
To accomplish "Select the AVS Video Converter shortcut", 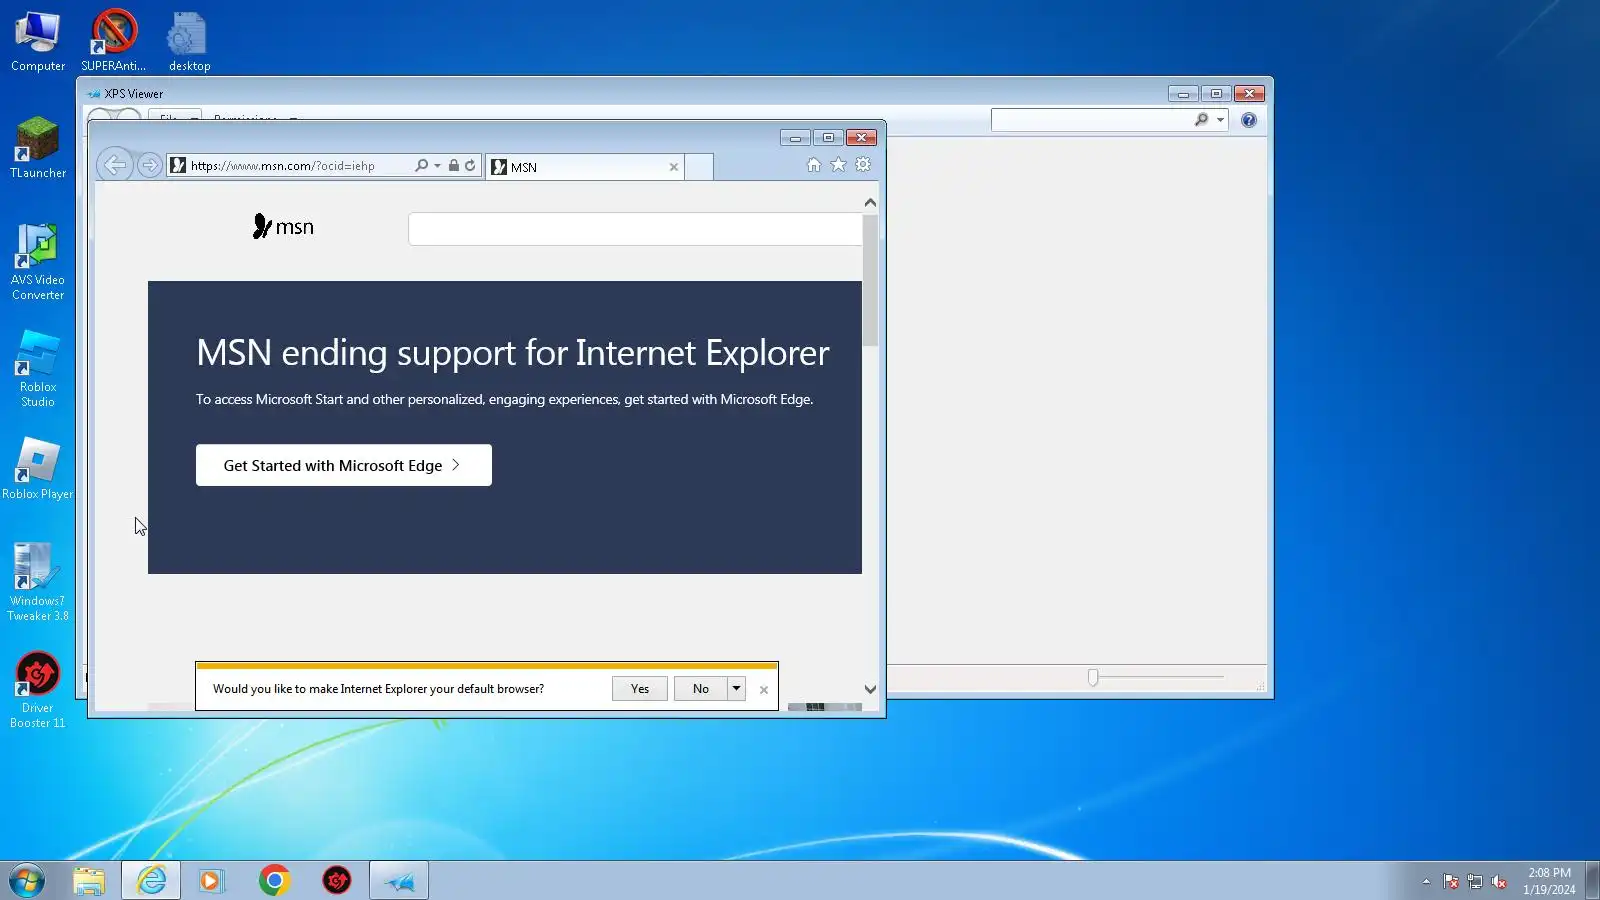I will [x=38, y=262].
